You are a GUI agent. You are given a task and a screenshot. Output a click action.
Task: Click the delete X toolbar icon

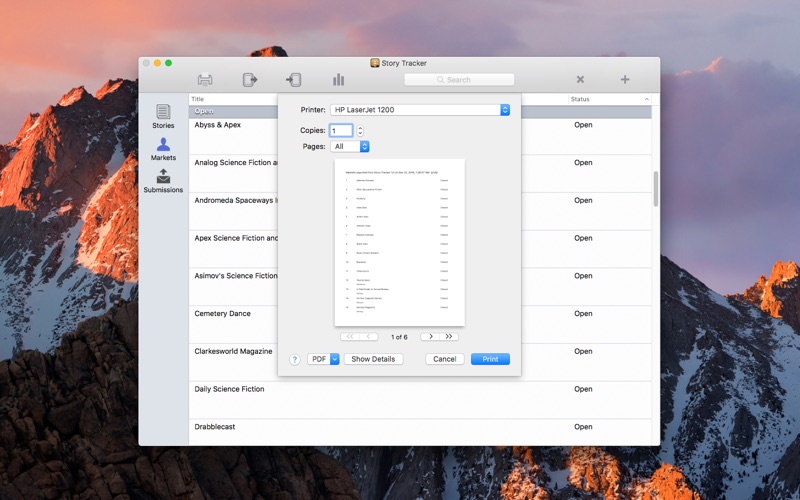click(580, 79)
